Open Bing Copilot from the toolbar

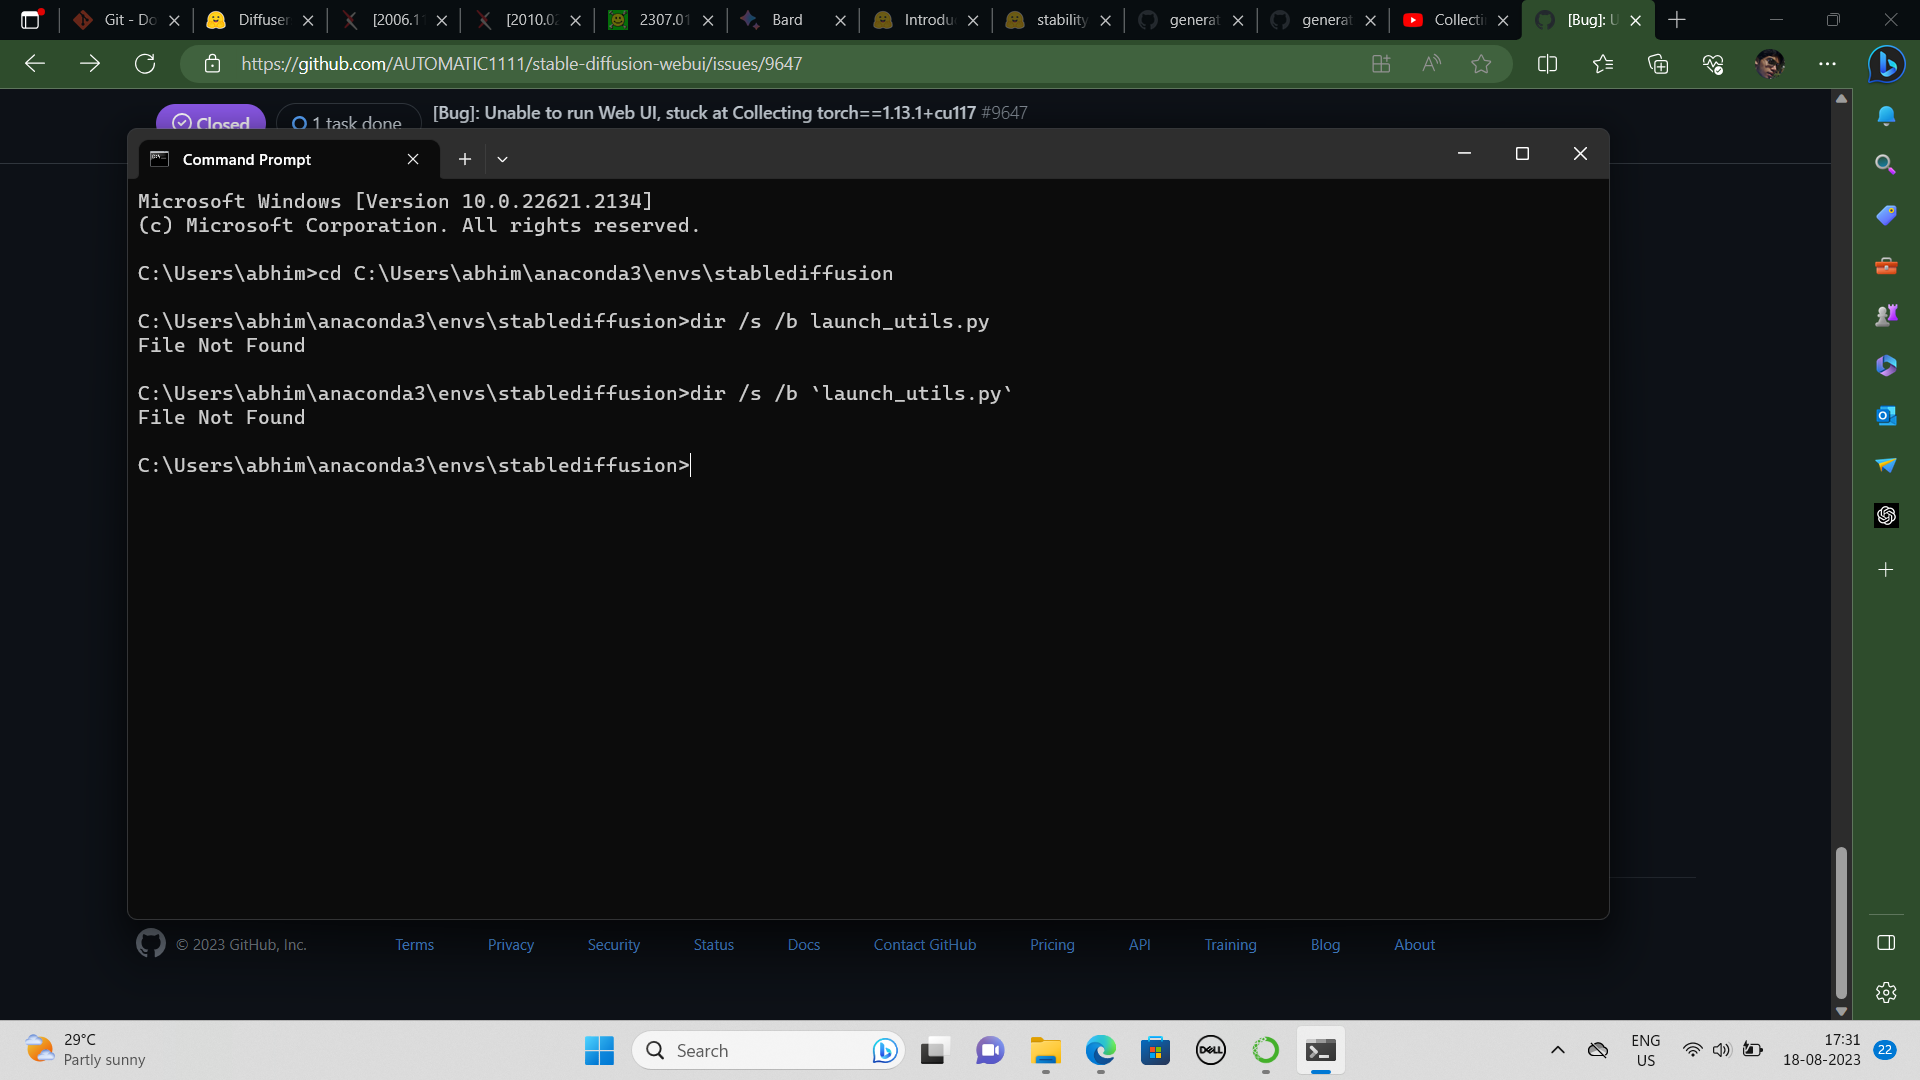(x=1888, y=64)
